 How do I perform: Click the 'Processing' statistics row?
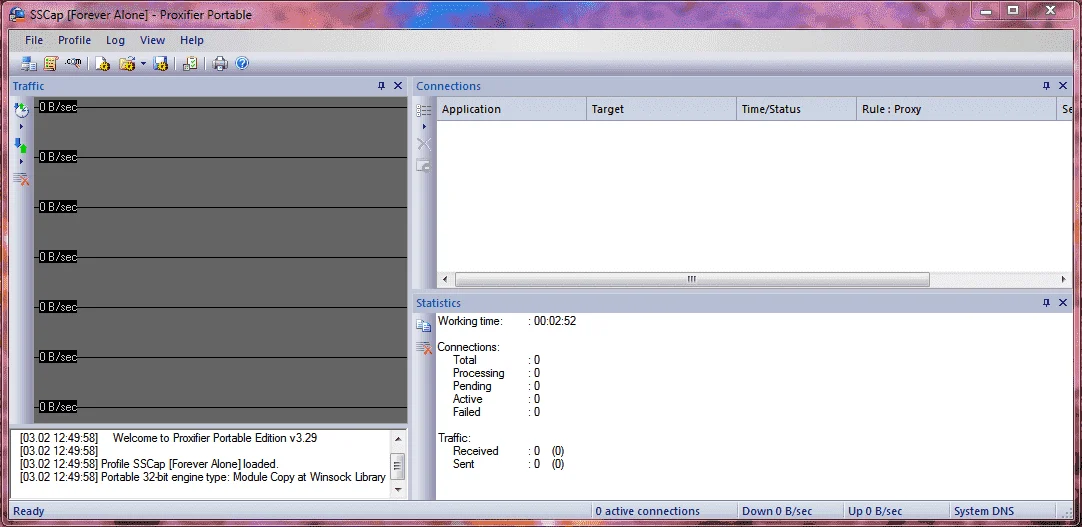coord(496,373)
